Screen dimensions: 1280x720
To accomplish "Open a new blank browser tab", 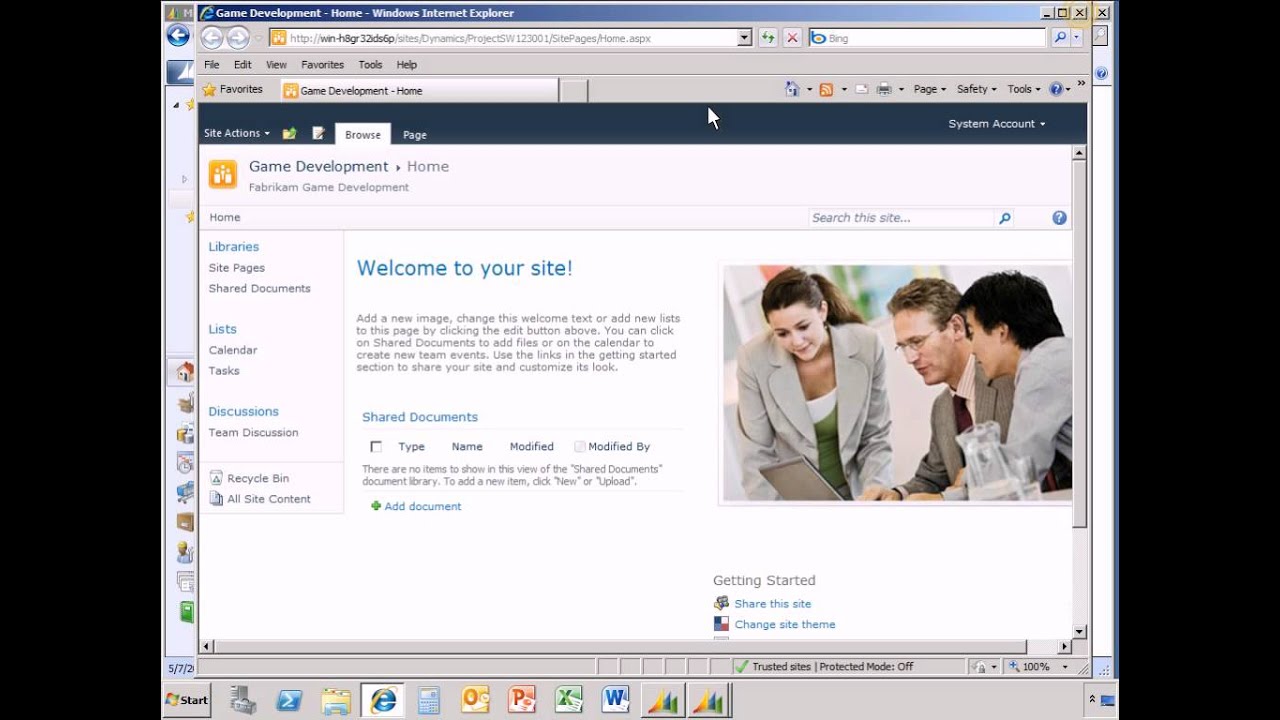I will pyautogui.click(x=574, y=90).
